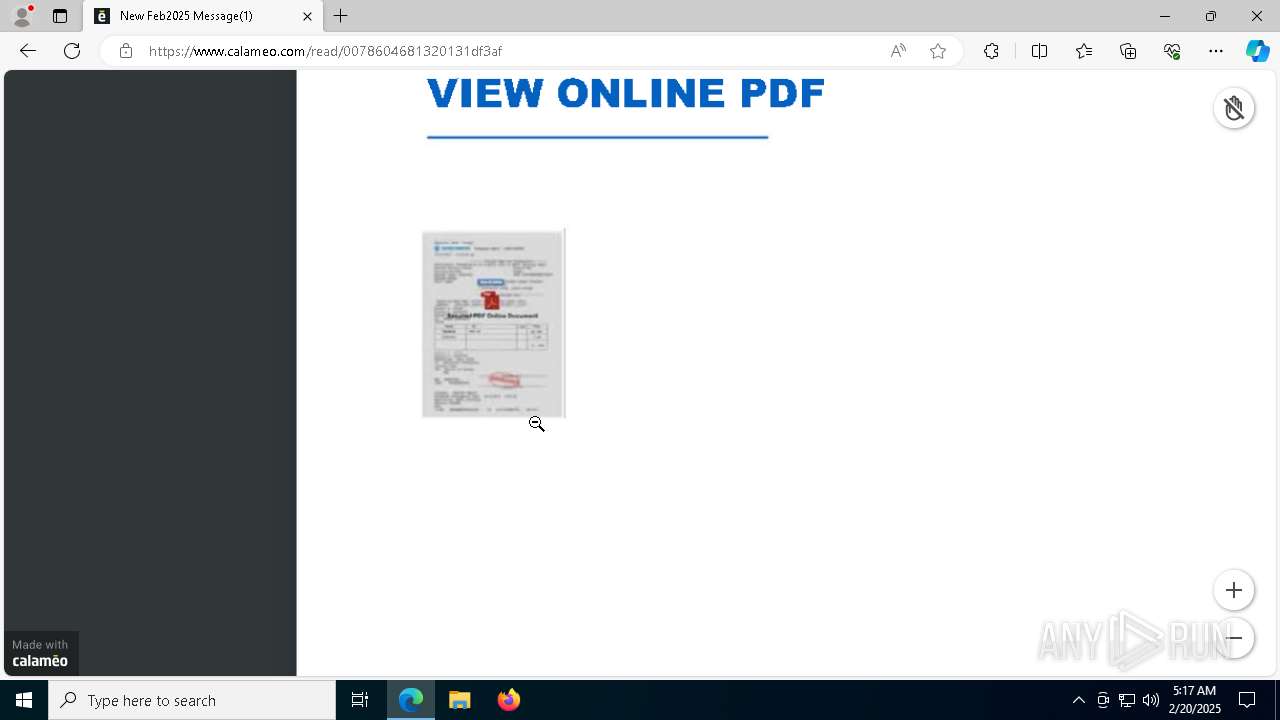Image resolution: width=1280 pixels, height=720 pixels.
Task: Enable Read Aloud for this page
Action: click(x=898, y=51)
